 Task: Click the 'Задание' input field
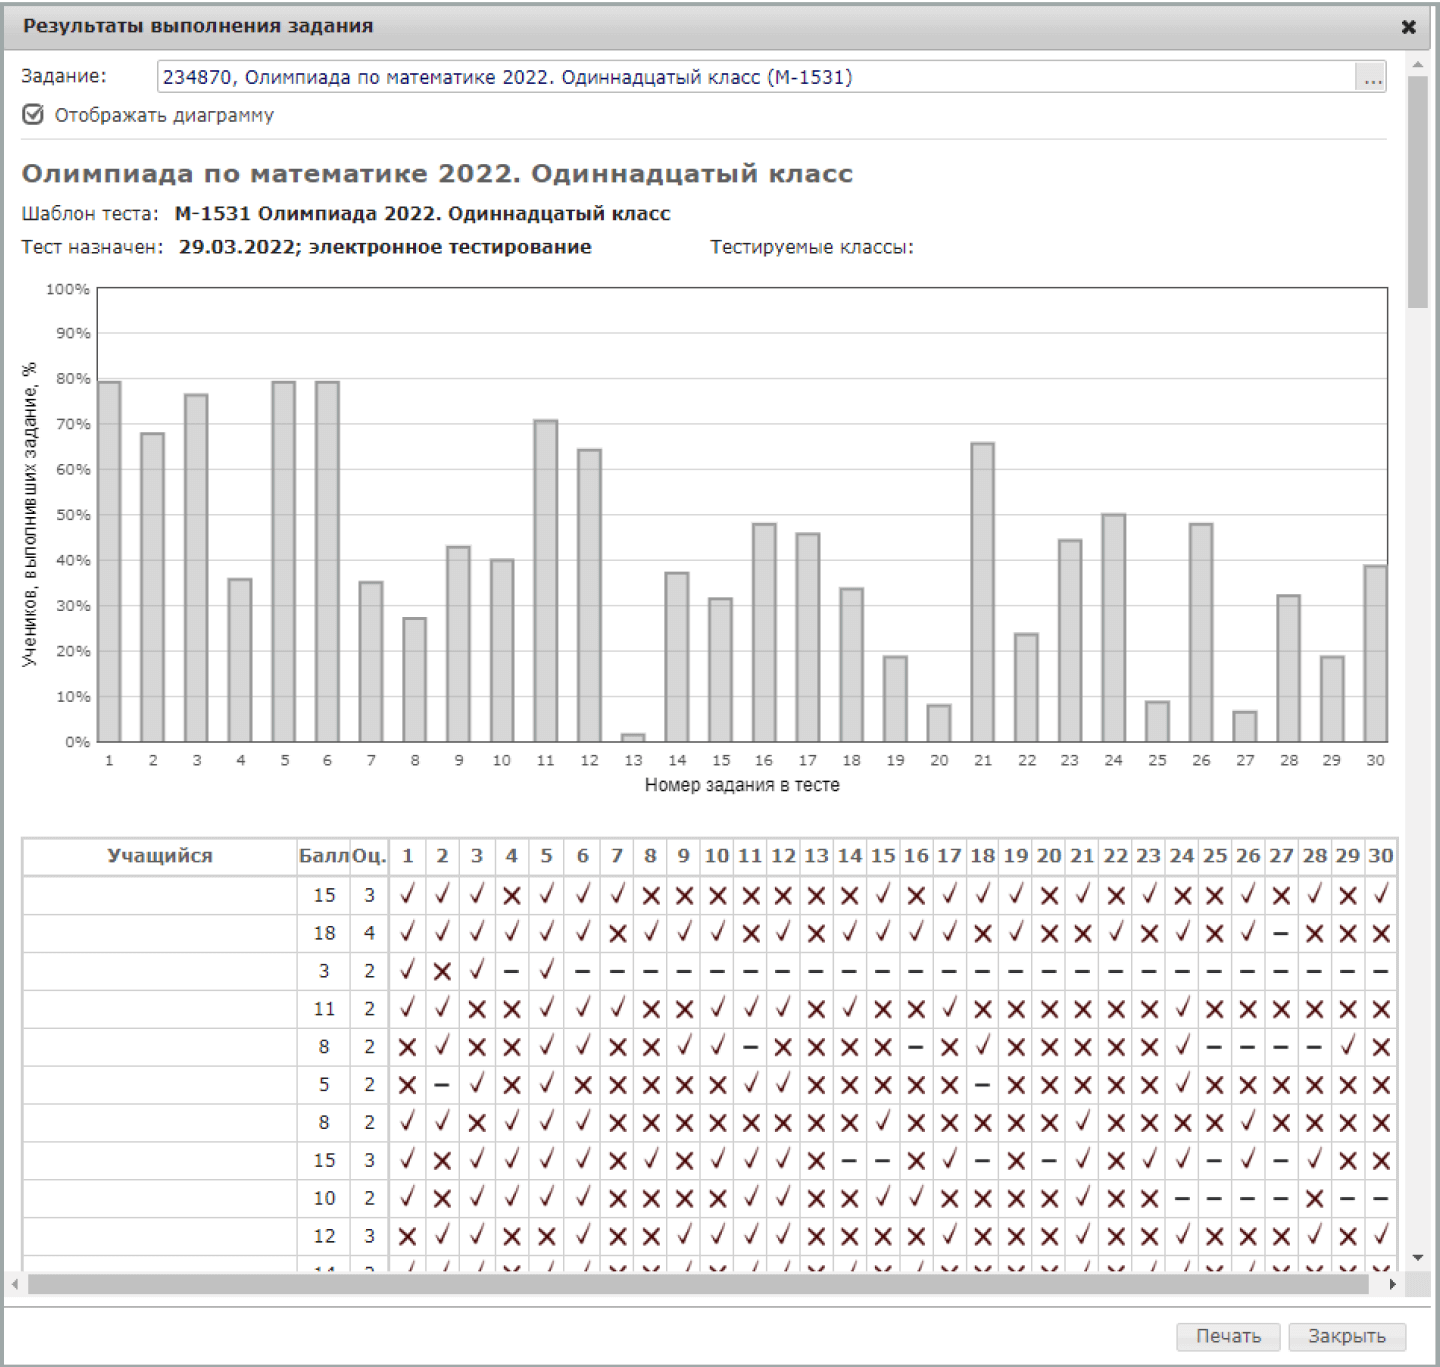[x=756, y=77]
